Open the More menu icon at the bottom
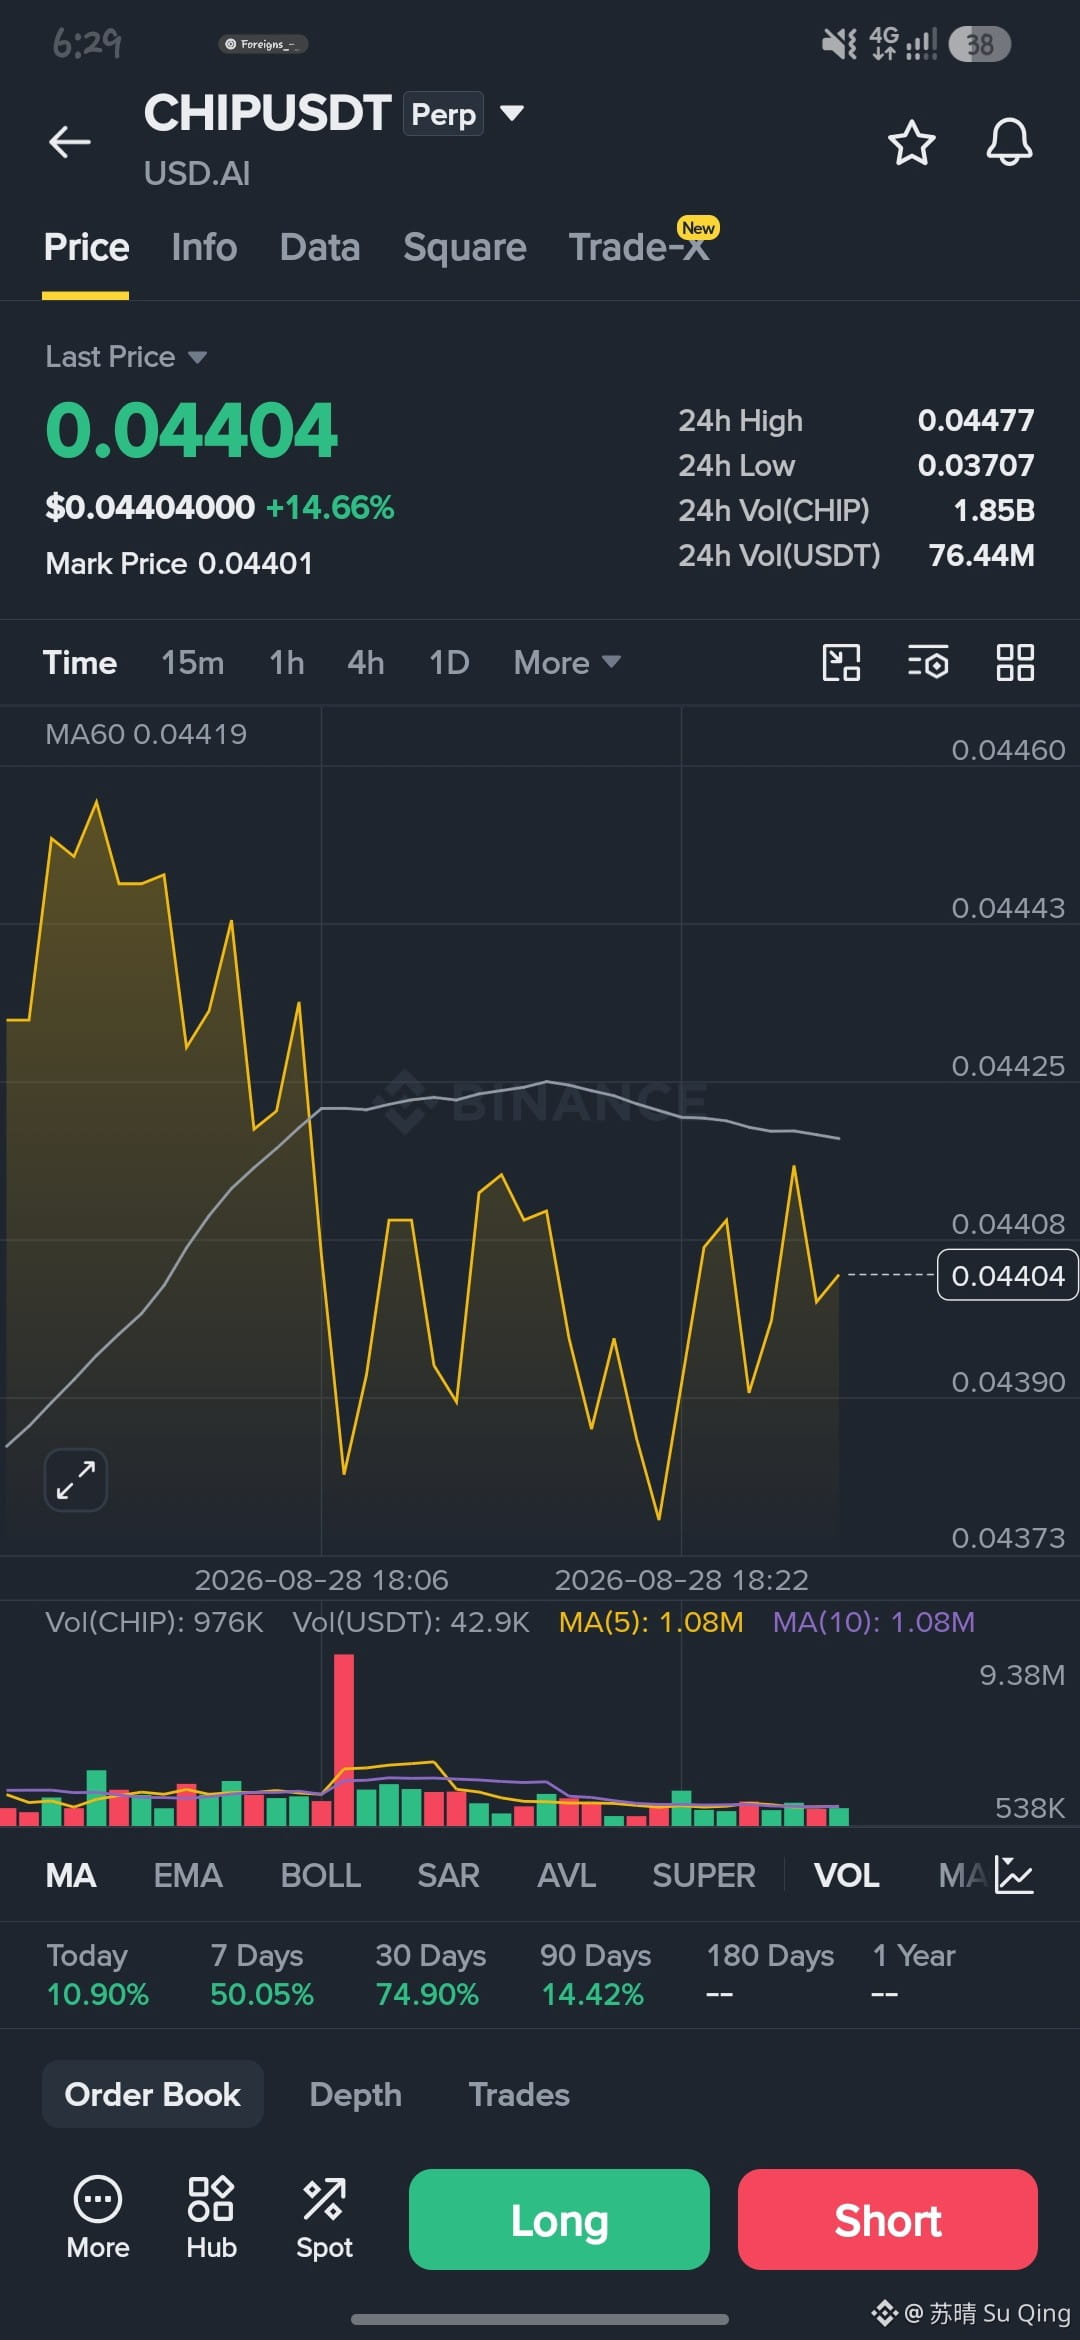The image size is (1080, 2340). (98, 2218)
